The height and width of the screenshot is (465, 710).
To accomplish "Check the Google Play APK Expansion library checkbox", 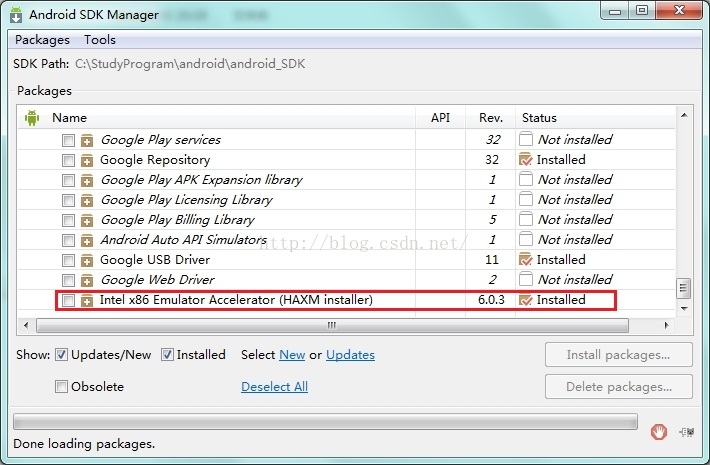I will pos(68,180).
